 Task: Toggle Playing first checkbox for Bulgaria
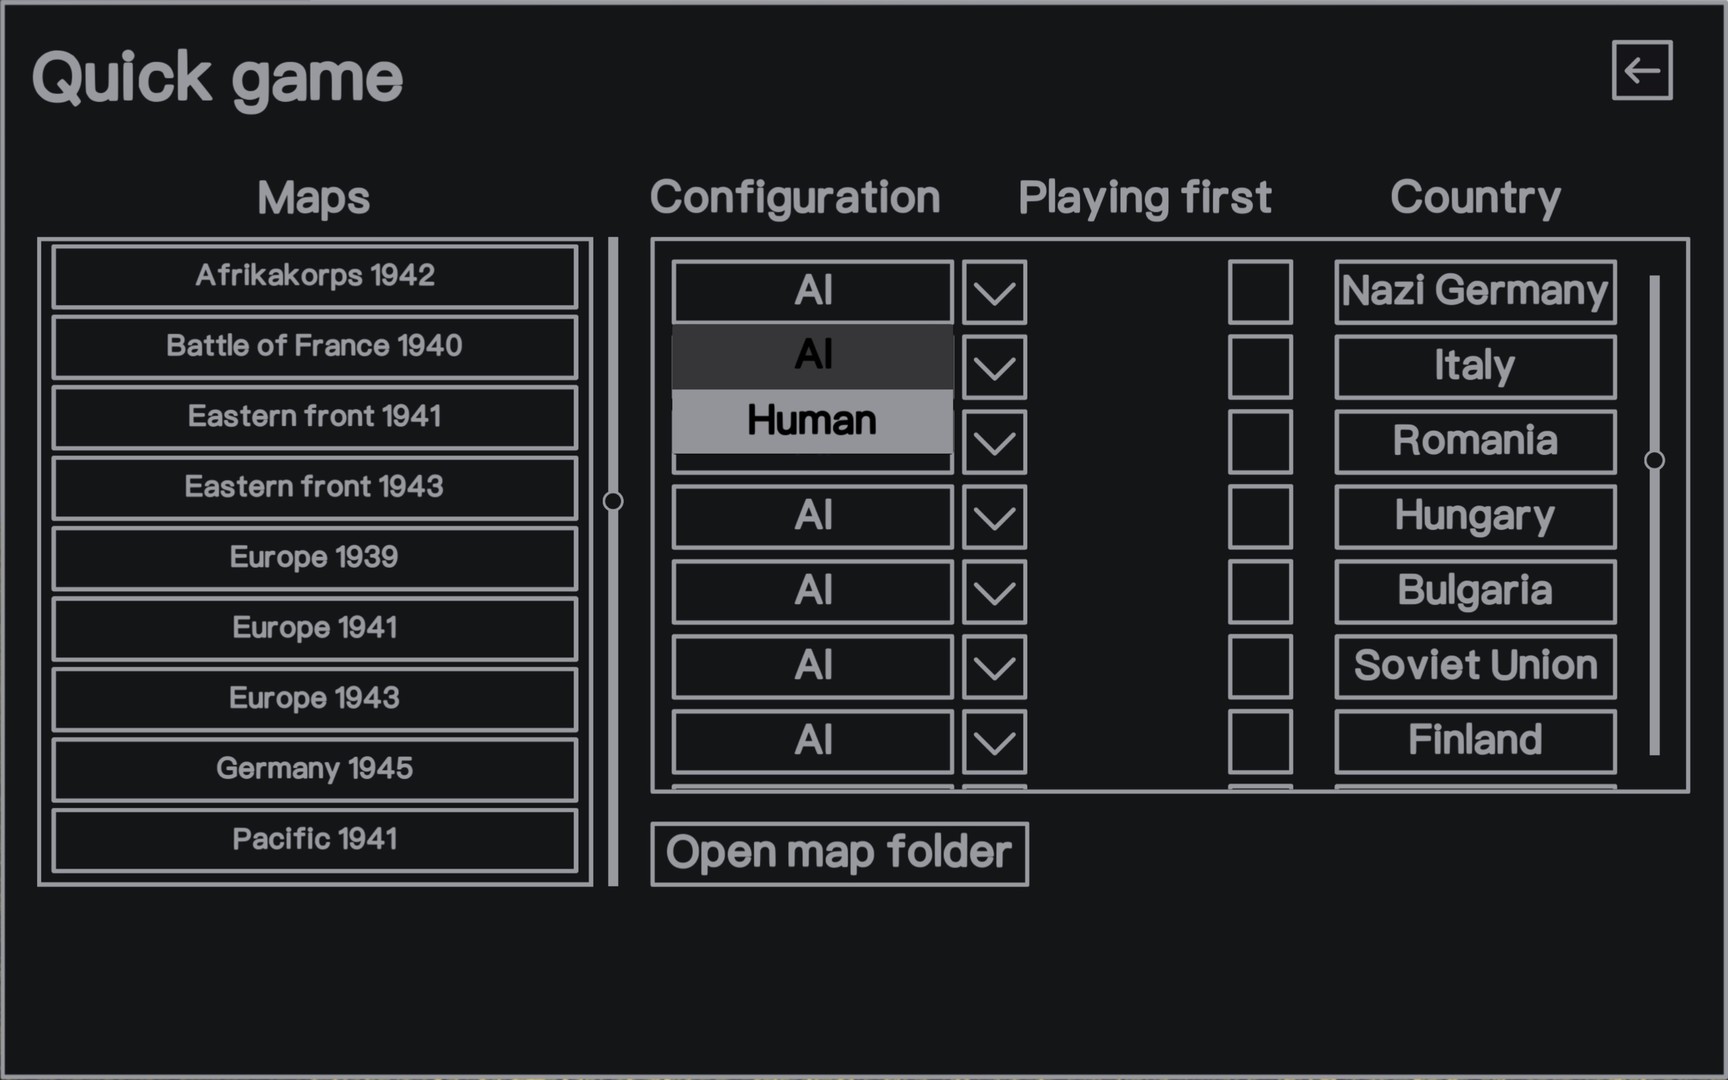pos(1260,592)
